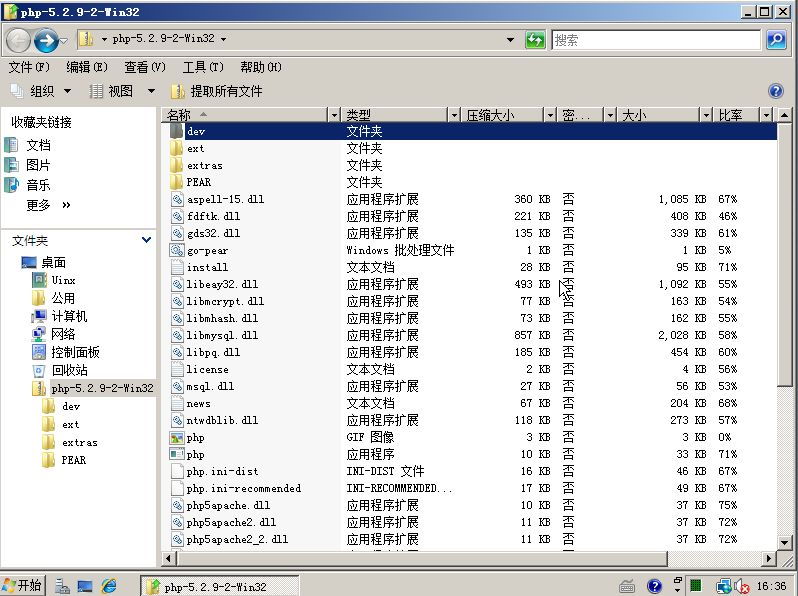The width and height of the screenshot is (798, 596).
Task: Open the help question mark icon in toolbar
Action: click(775, 91)
